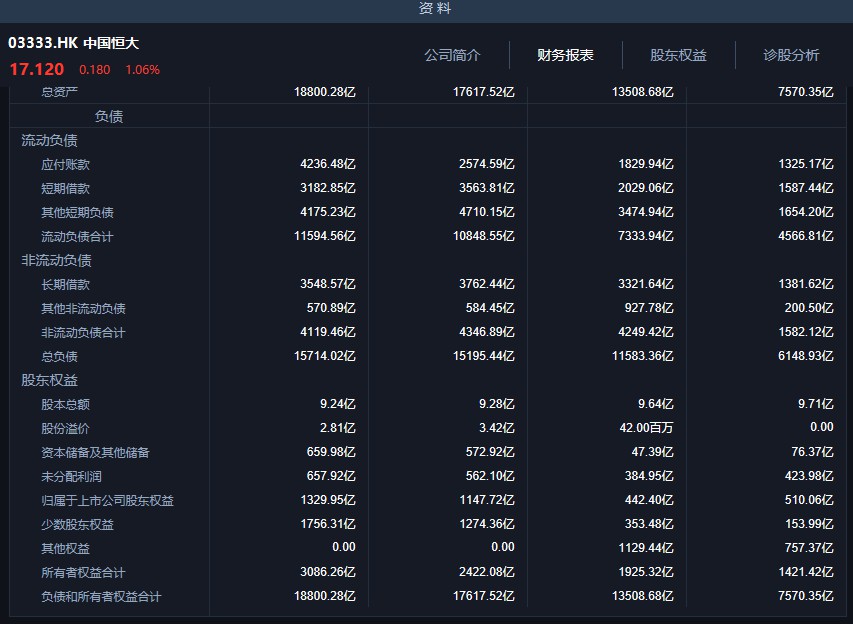Viewport: 853px width, 624px height.
Task: Select the 其他短期负债 row label
Action: [77, 212]
